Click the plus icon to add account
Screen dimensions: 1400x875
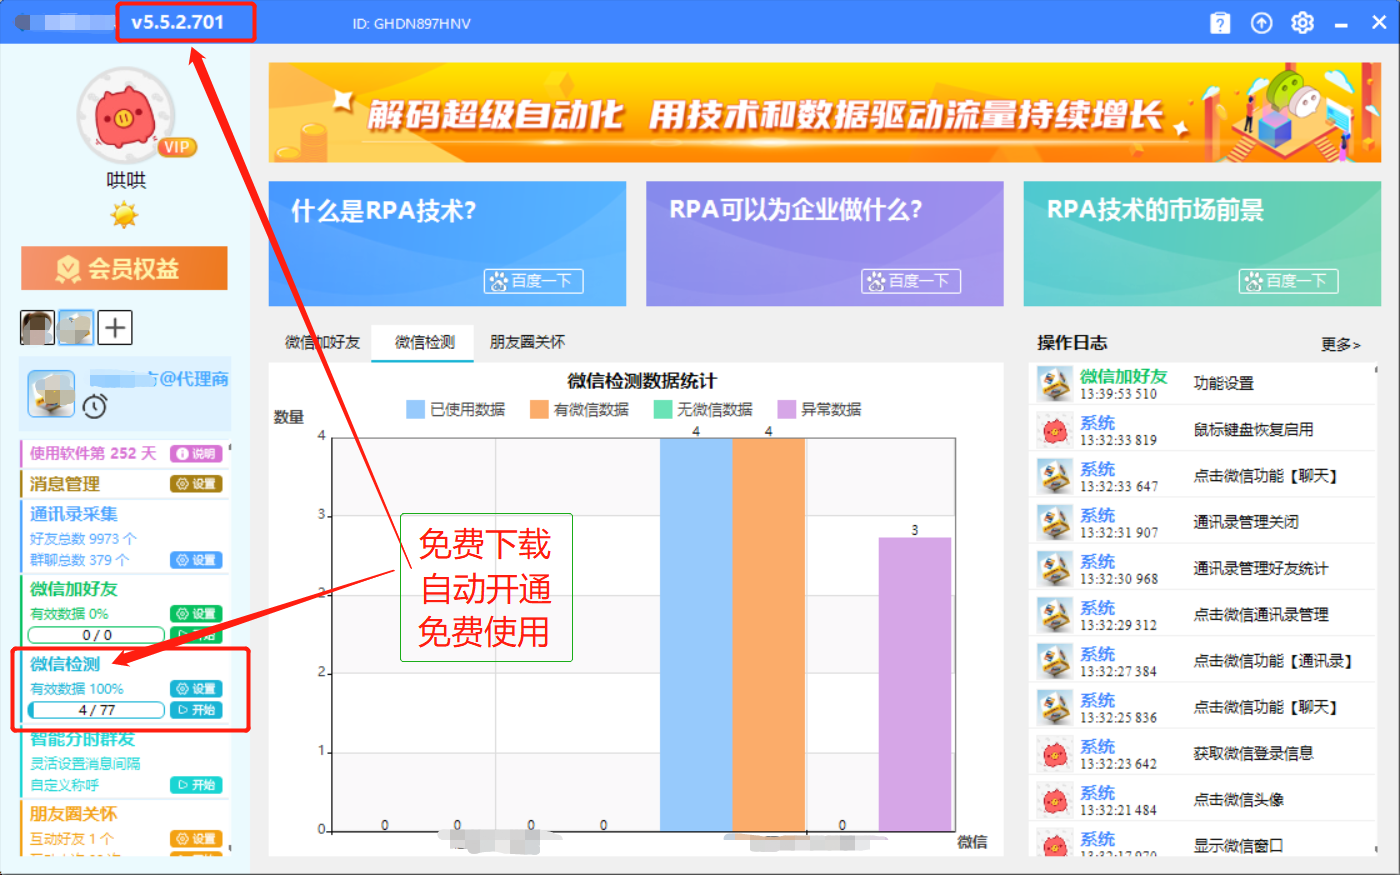tap(116, 327)
